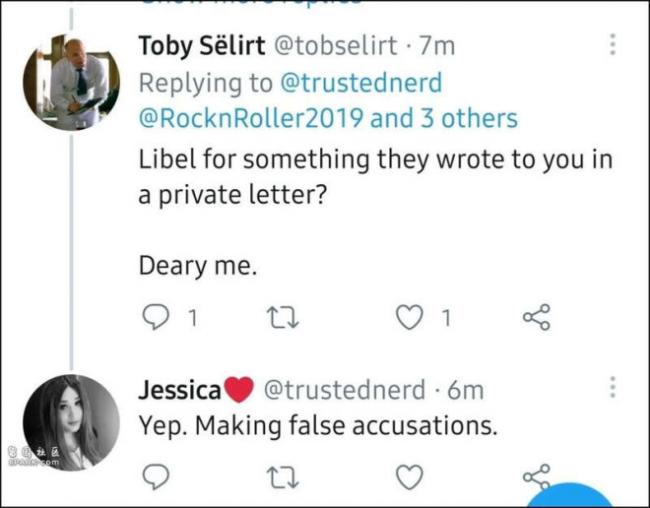The height and width of the screenshot is (508, 650).
Task: Open @tobselirt handle
Action: (335, 45)
